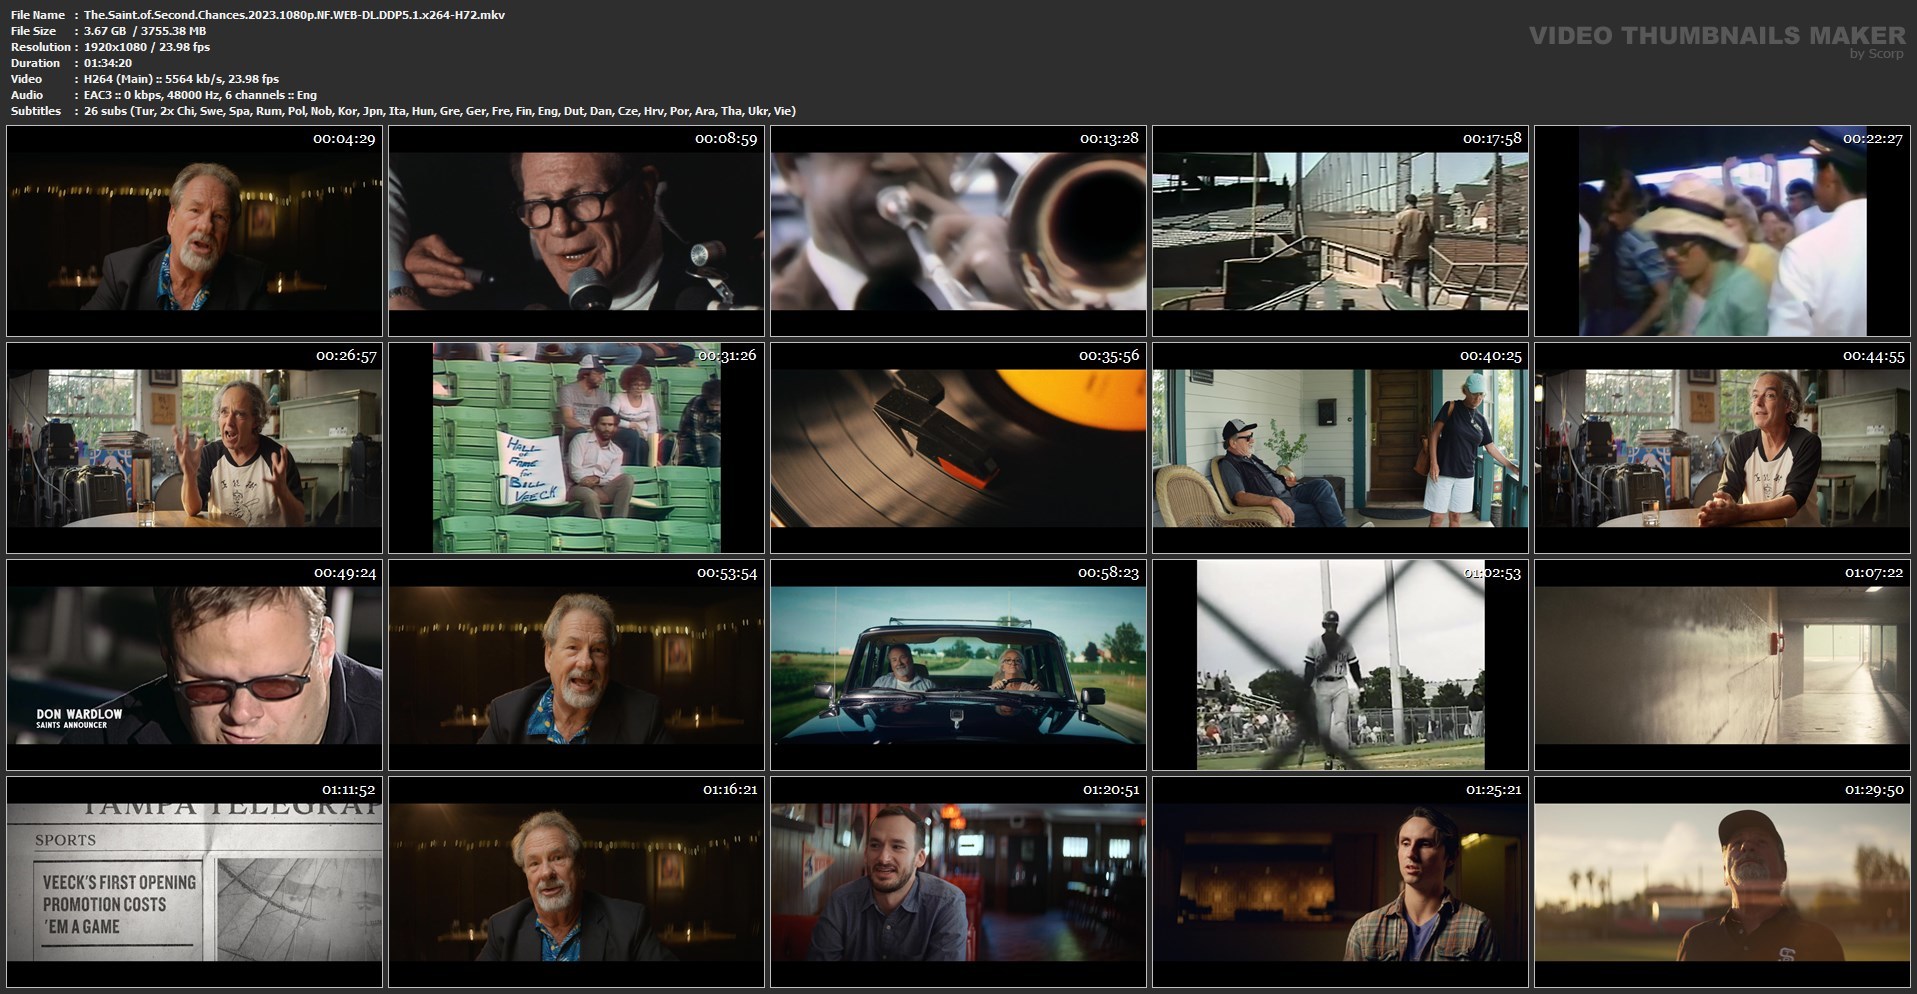
Task: Select the thumbnail at 01:16:21
Action: [577, 882]
